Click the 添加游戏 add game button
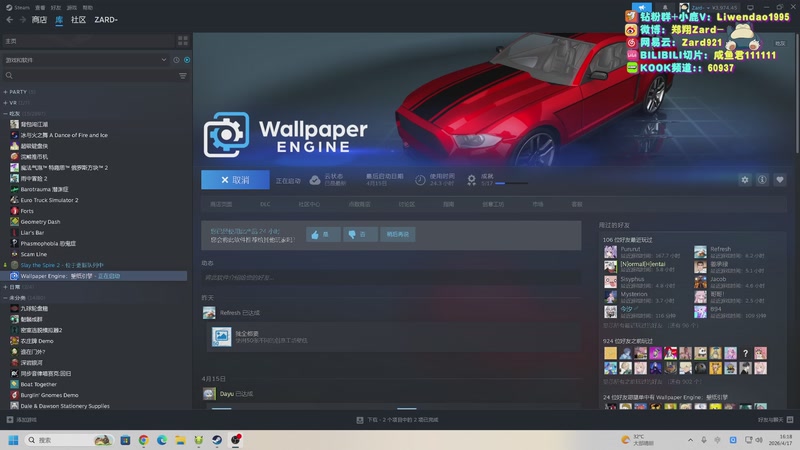 tap(21, 420)
